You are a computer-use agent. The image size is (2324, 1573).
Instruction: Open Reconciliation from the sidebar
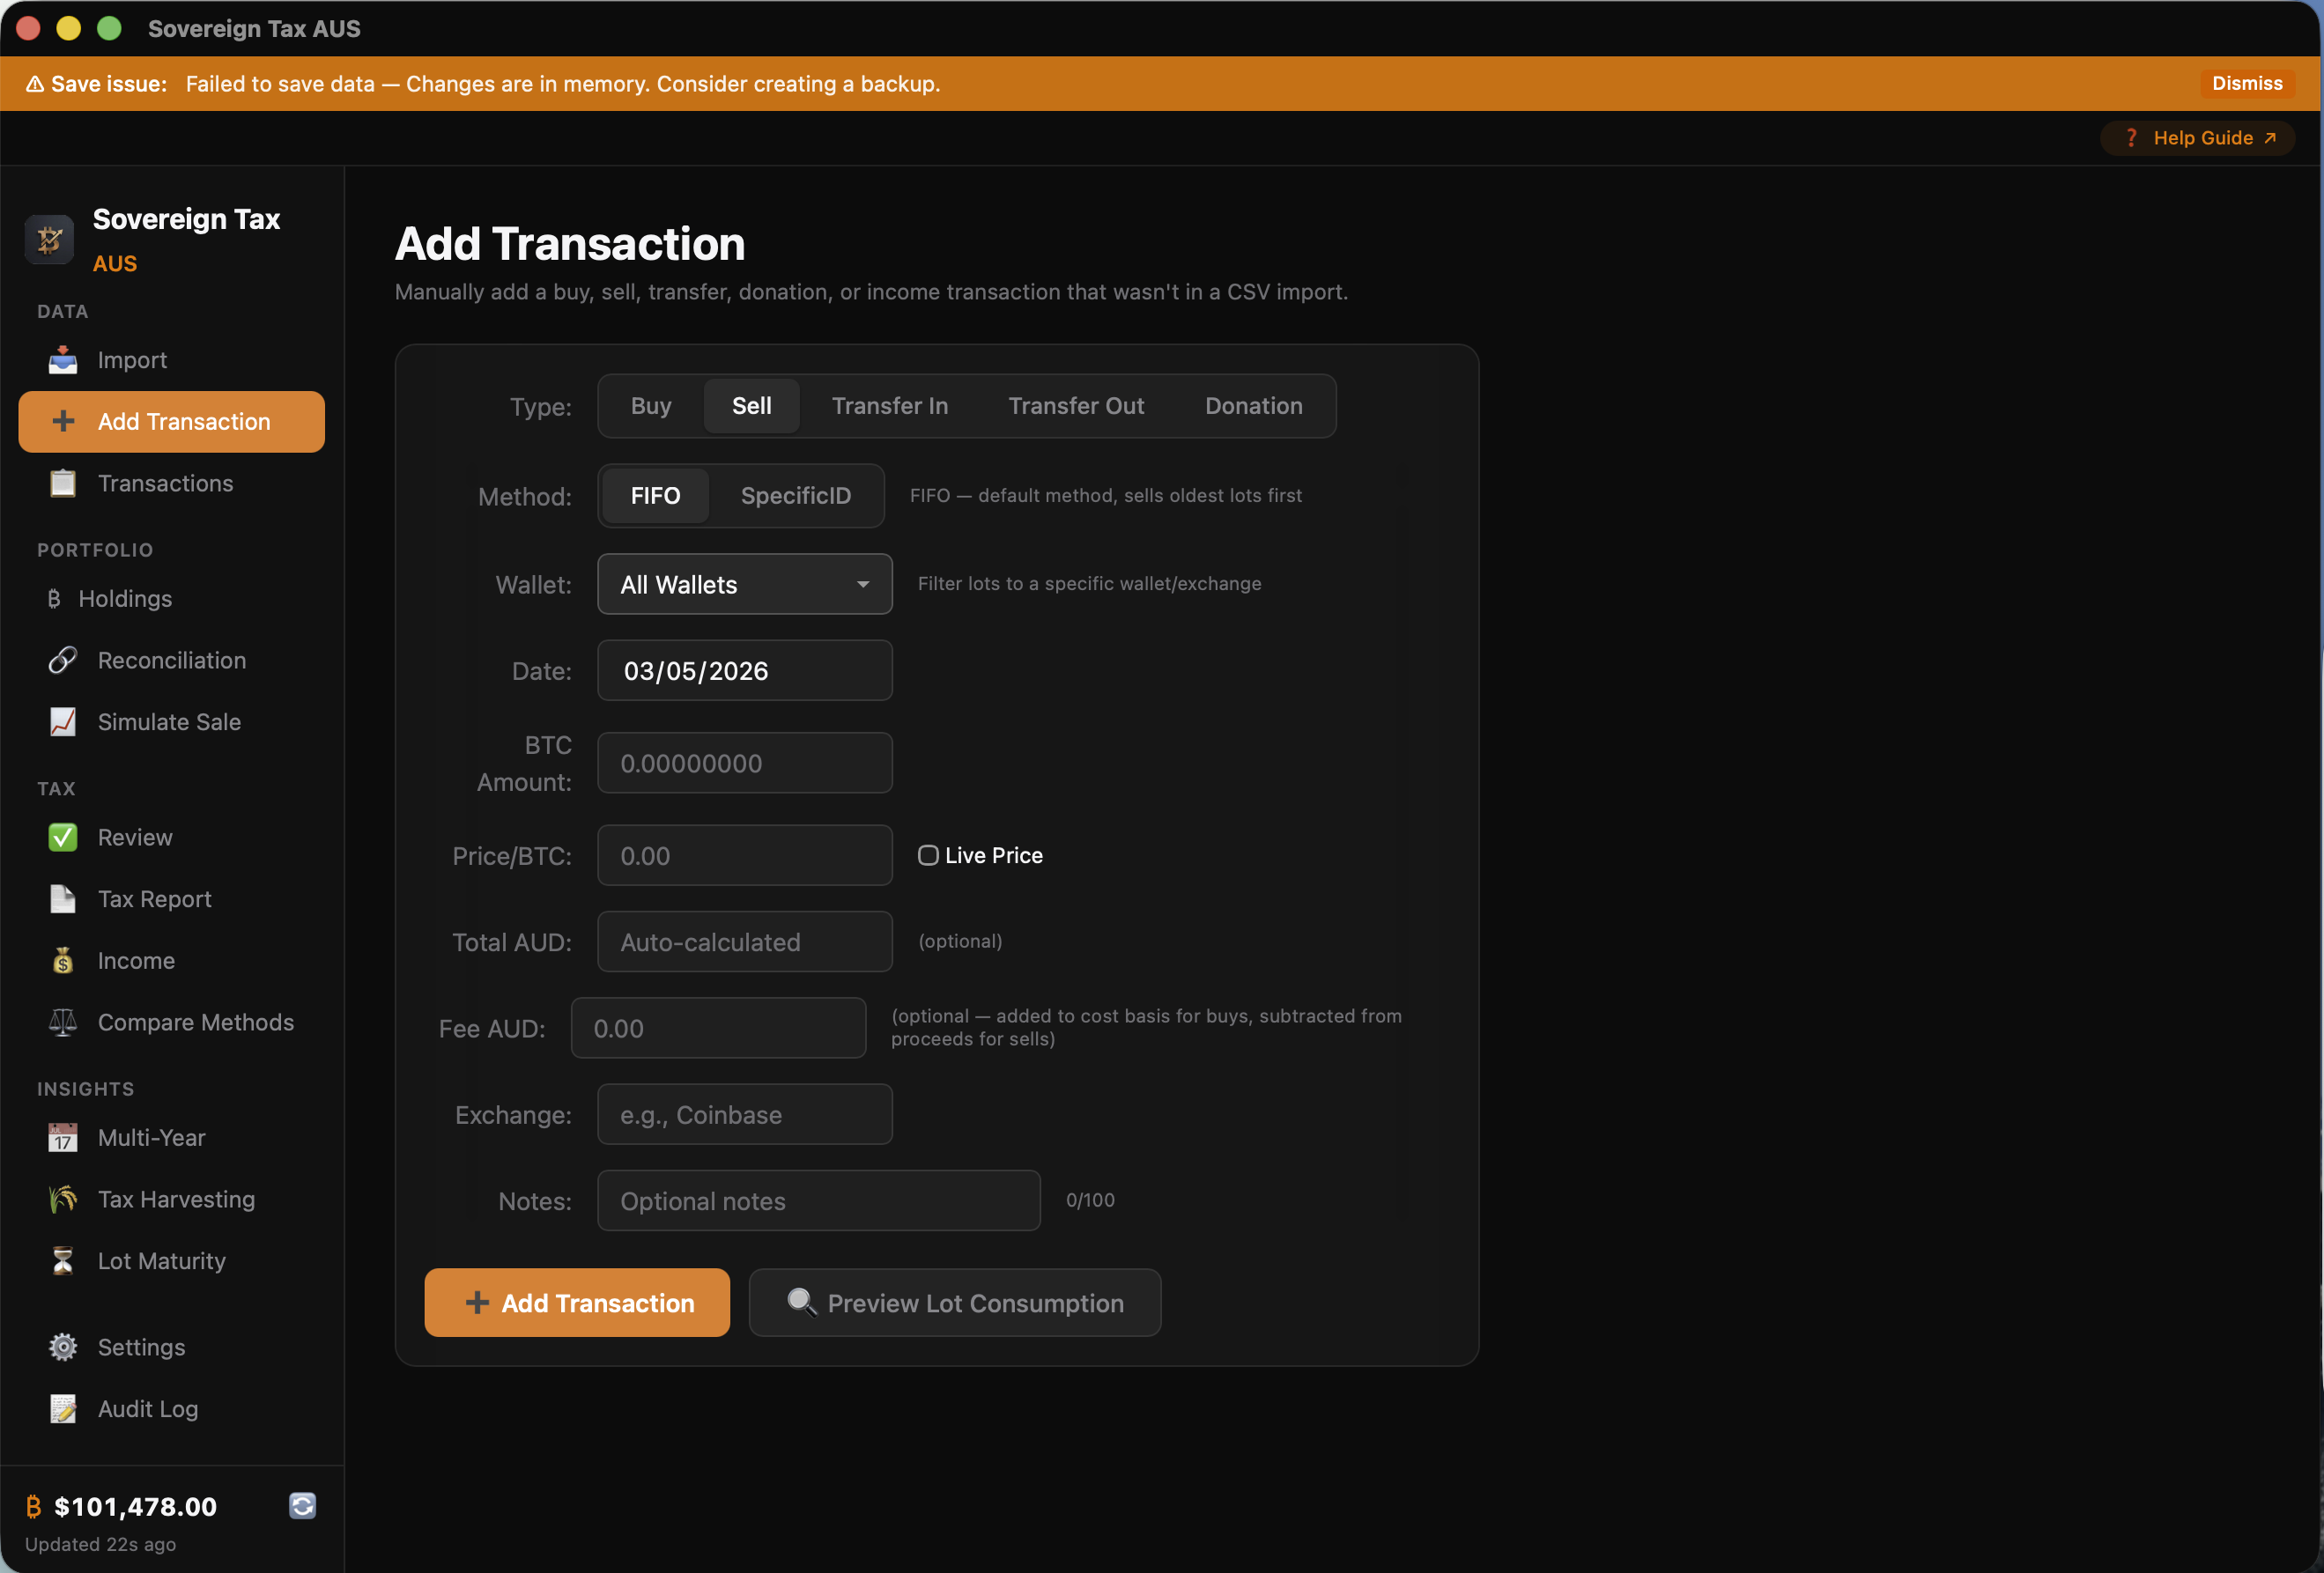[171, 660]
